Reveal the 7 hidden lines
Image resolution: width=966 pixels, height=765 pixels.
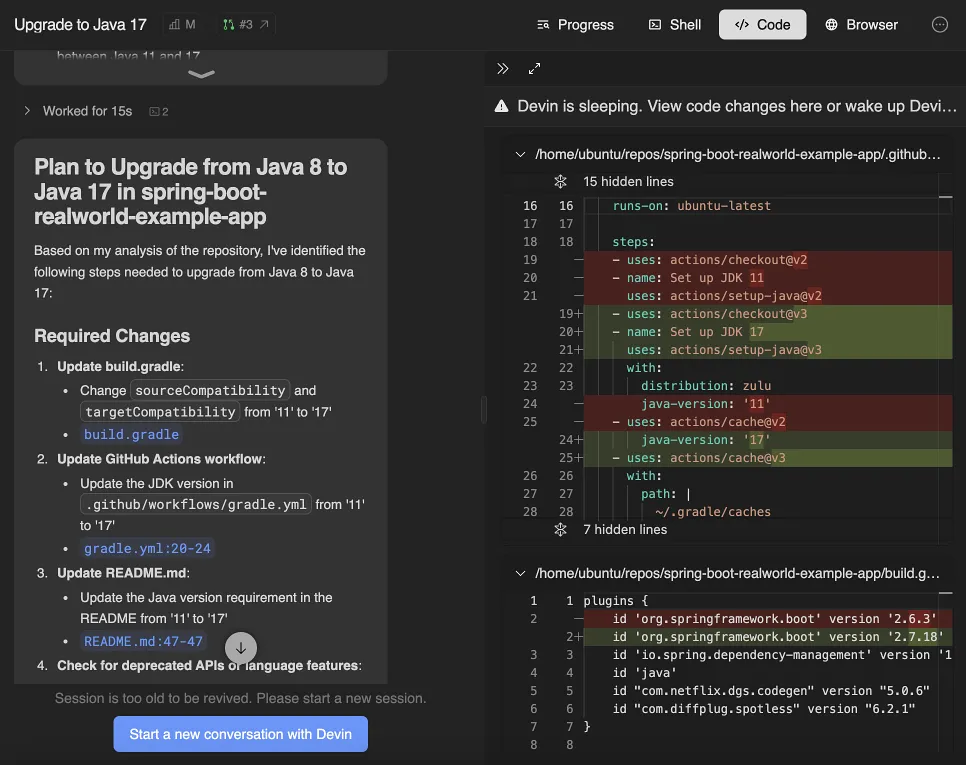625,530
